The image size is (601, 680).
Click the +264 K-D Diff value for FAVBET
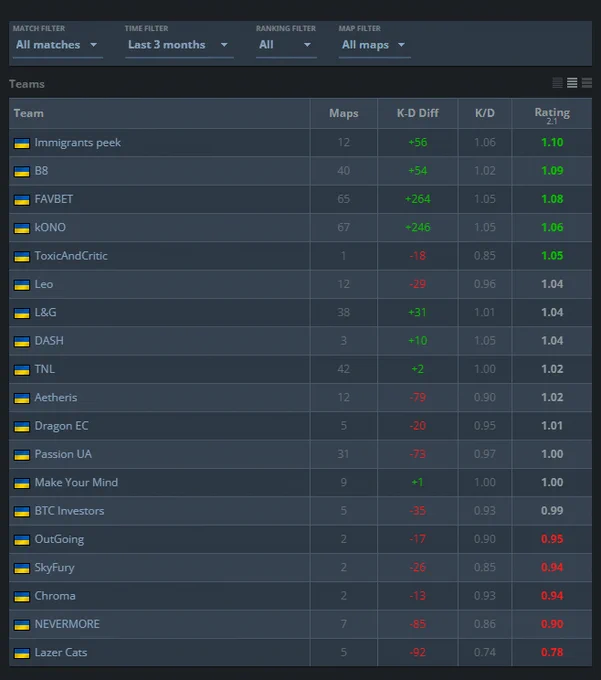click(418, 199)
